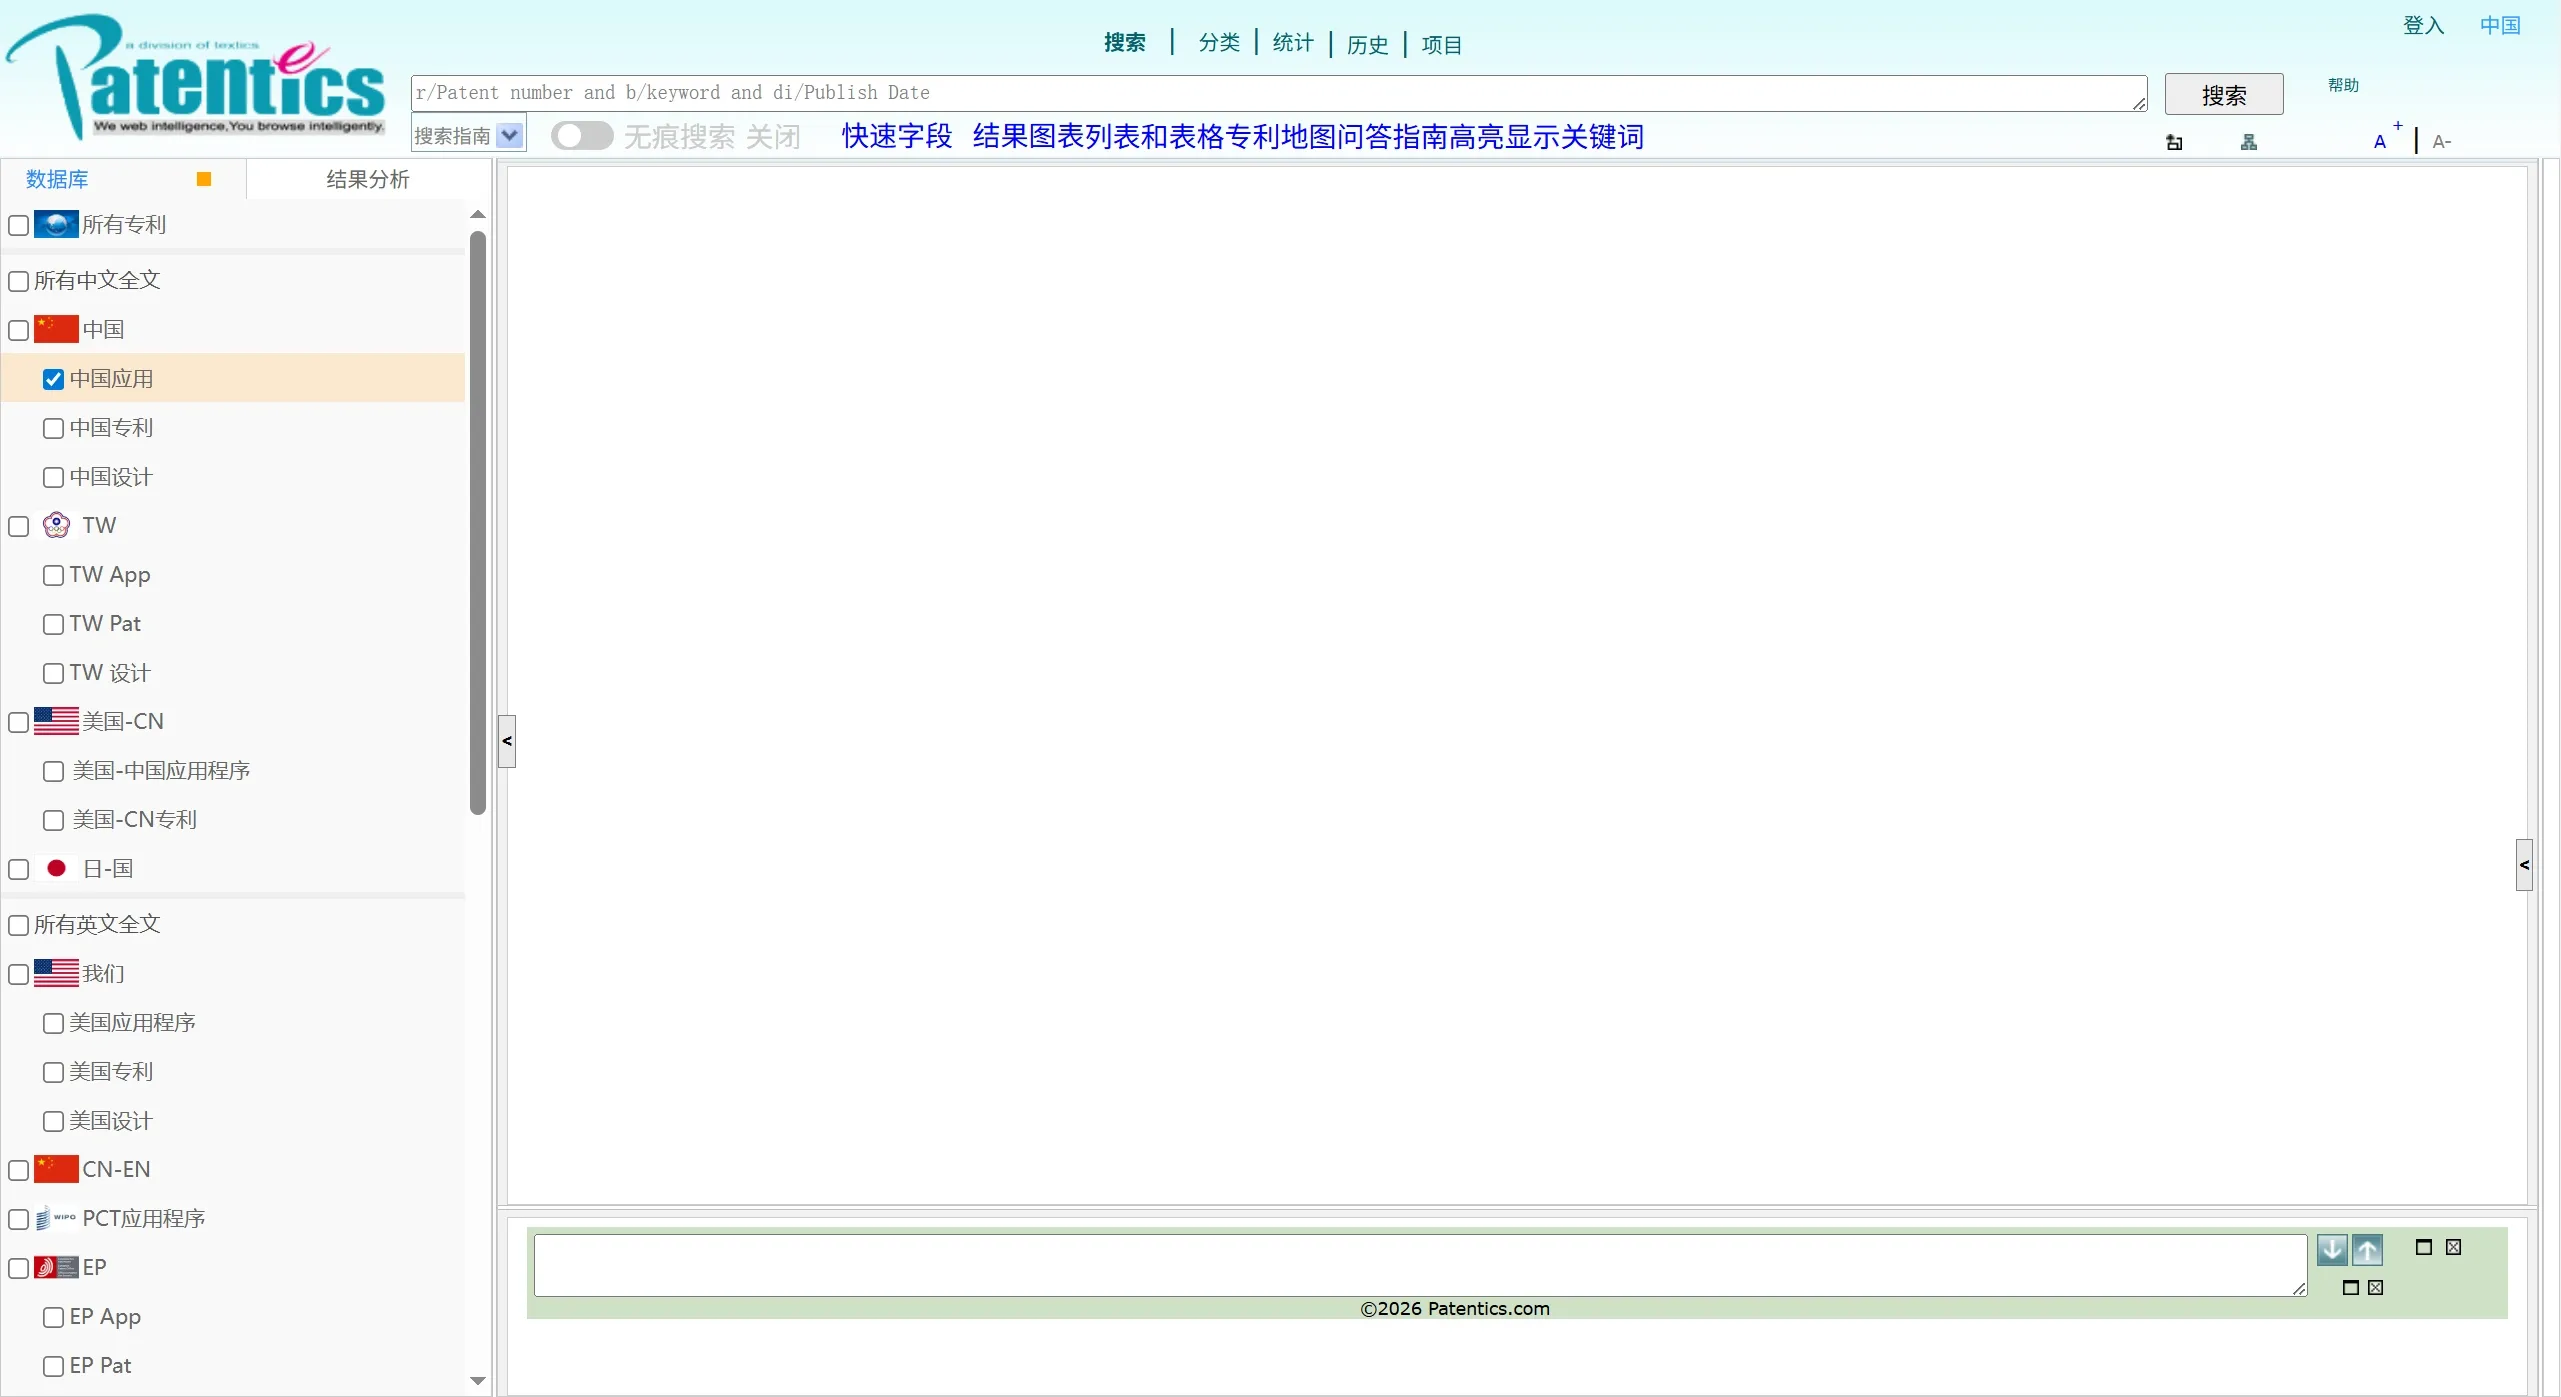Open the 分类 menu item
2561x1397 pixels.
pyautogui.click(x=1219, y=42)
